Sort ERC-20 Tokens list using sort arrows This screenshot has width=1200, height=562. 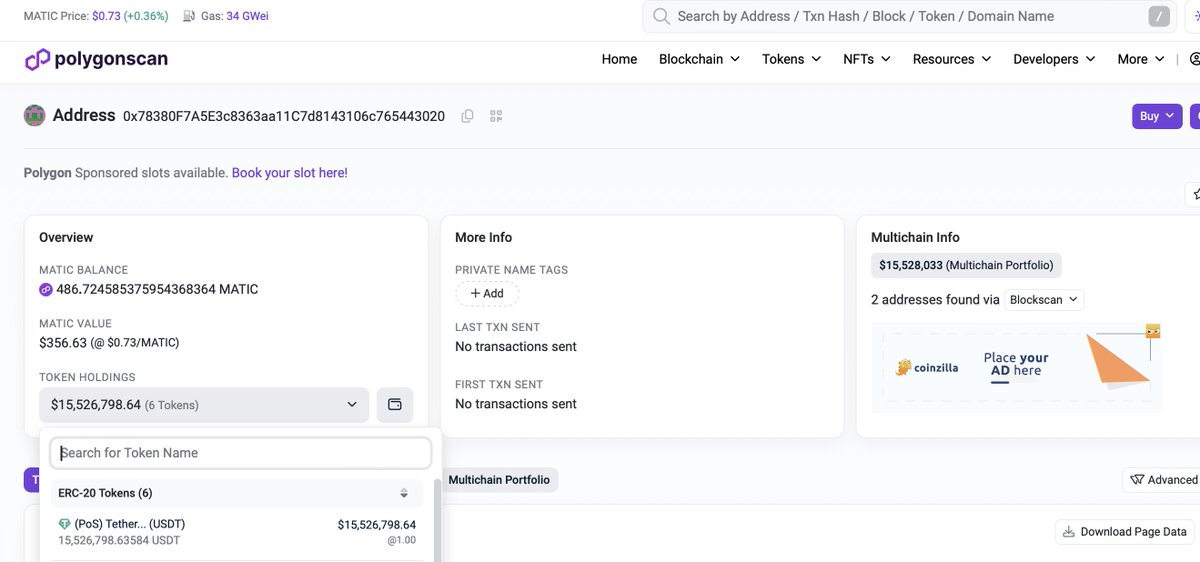404,493
